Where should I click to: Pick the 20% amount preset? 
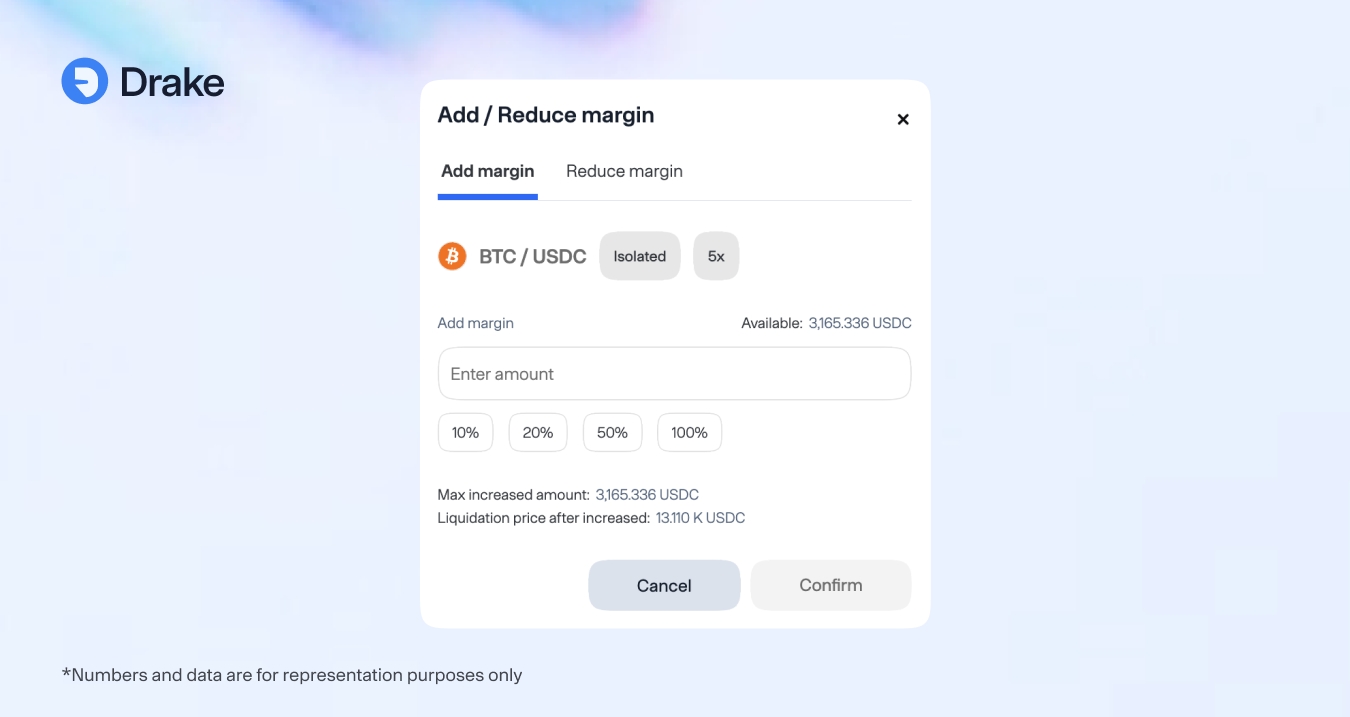538,433
